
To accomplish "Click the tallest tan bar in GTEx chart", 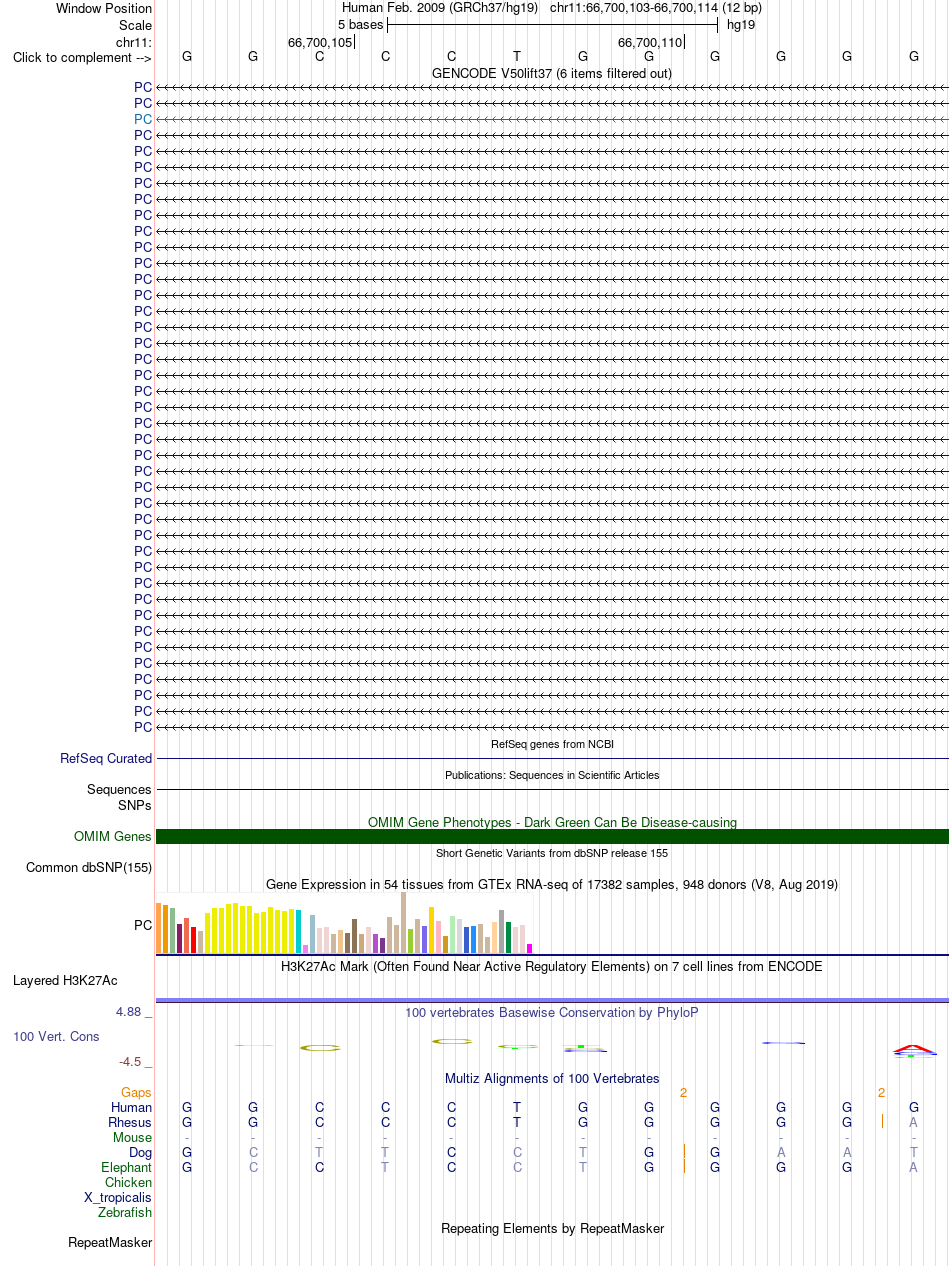I will point(403,922).
